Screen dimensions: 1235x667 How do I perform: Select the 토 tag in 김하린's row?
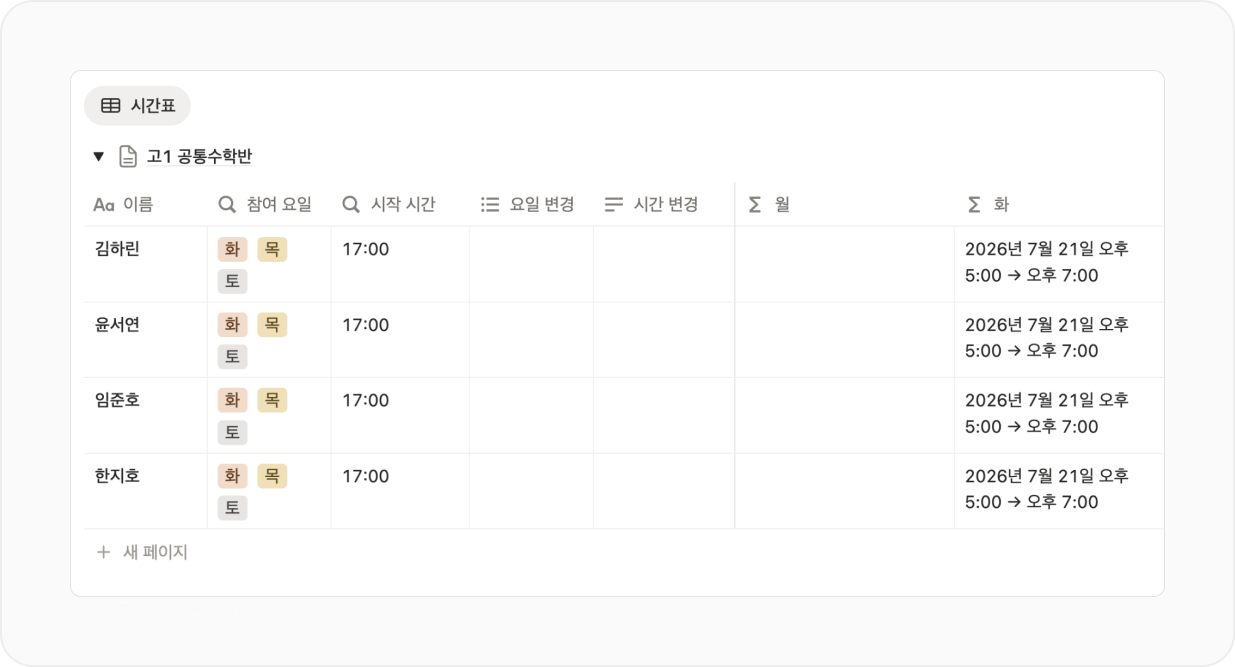pos(232,281)
